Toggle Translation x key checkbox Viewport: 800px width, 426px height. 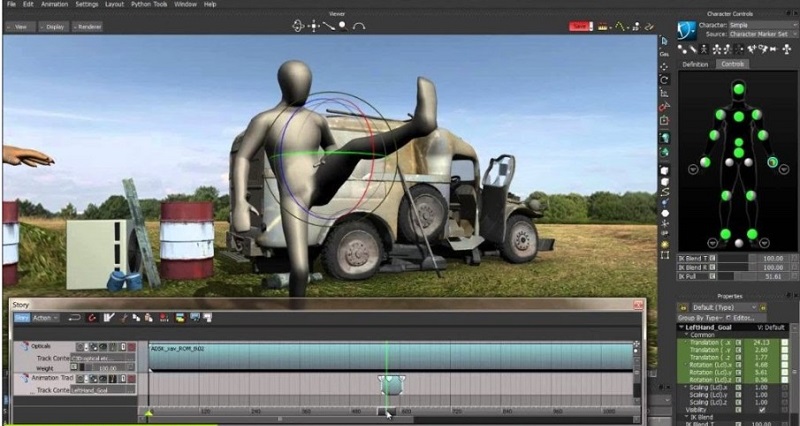click(785, 343)
